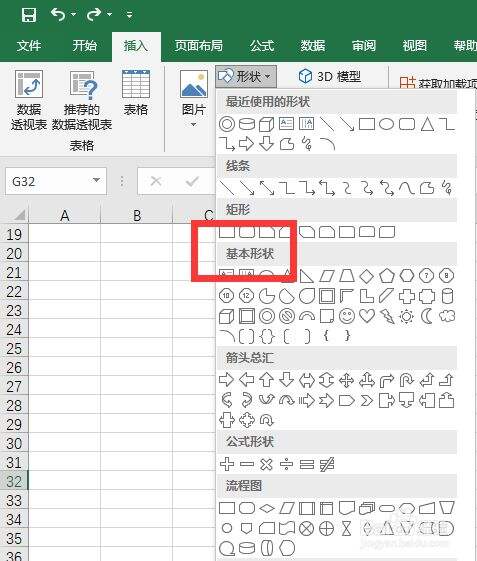Expand the Name Box dropdown arrow
Image resolution: width=477 pixels, height=561 pixels.
(x=96, y=180)
